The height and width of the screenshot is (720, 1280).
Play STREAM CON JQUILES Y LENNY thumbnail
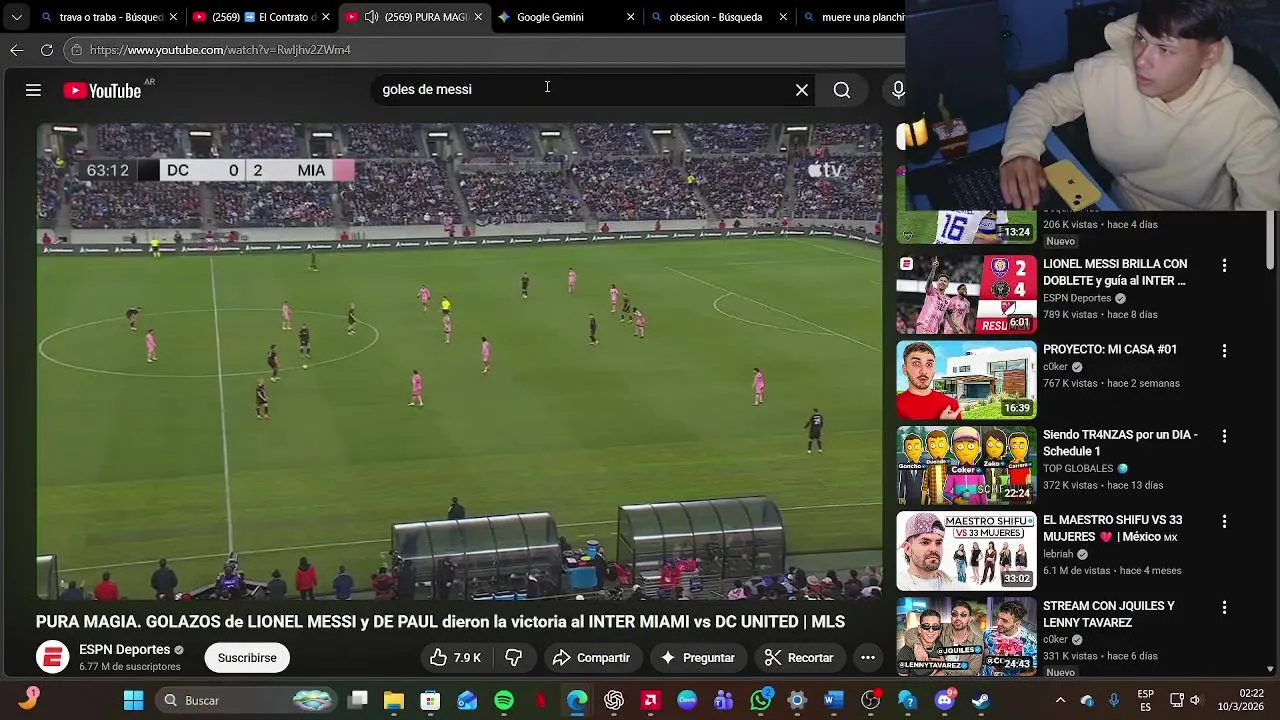click(x=966, y=636)
